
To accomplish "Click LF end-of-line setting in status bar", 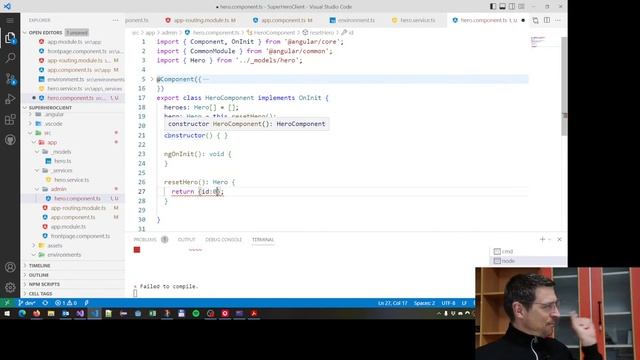I will point(464,303).
